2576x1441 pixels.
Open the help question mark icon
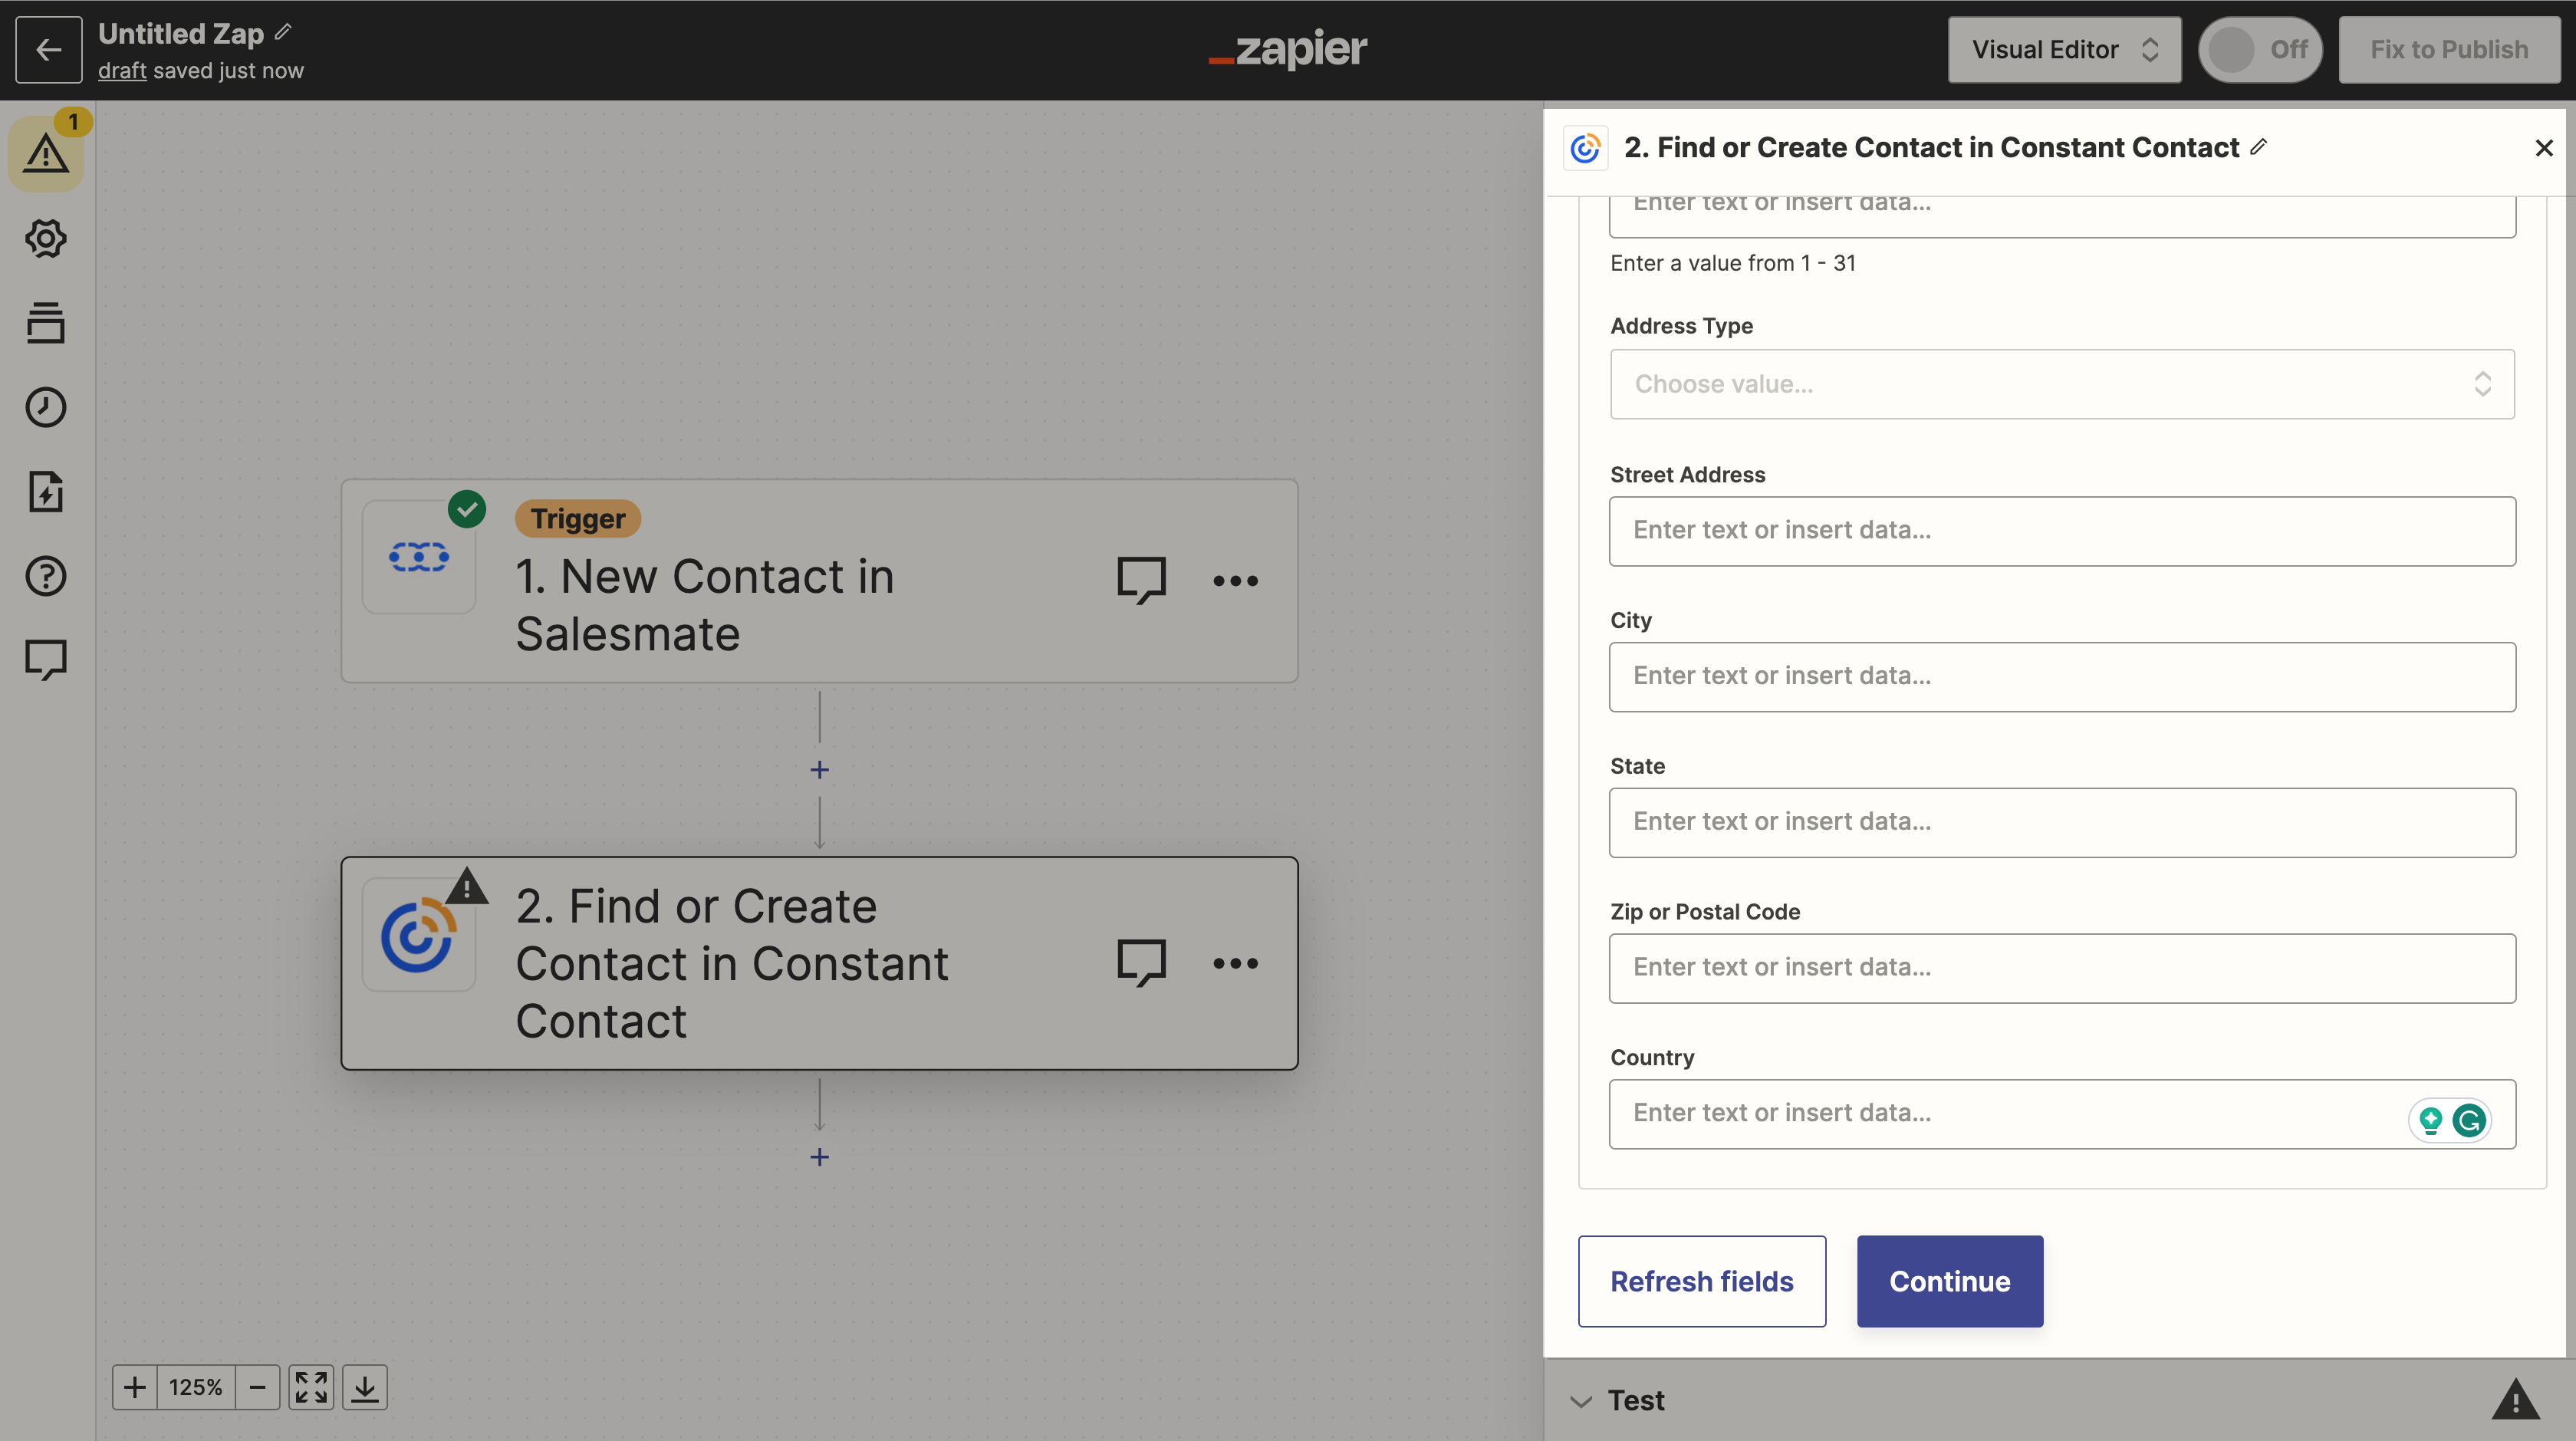[x=46, y=575]
